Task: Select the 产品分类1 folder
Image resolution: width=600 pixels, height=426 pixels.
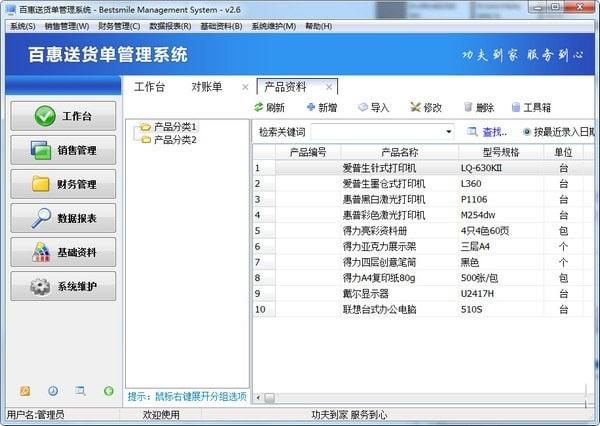Action: (168, 127)
